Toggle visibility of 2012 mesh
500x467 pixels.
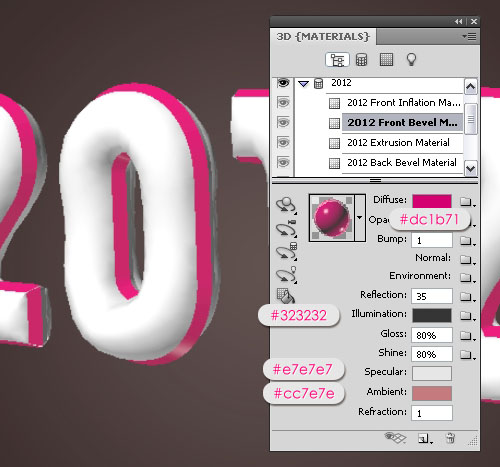pos(283,83)
